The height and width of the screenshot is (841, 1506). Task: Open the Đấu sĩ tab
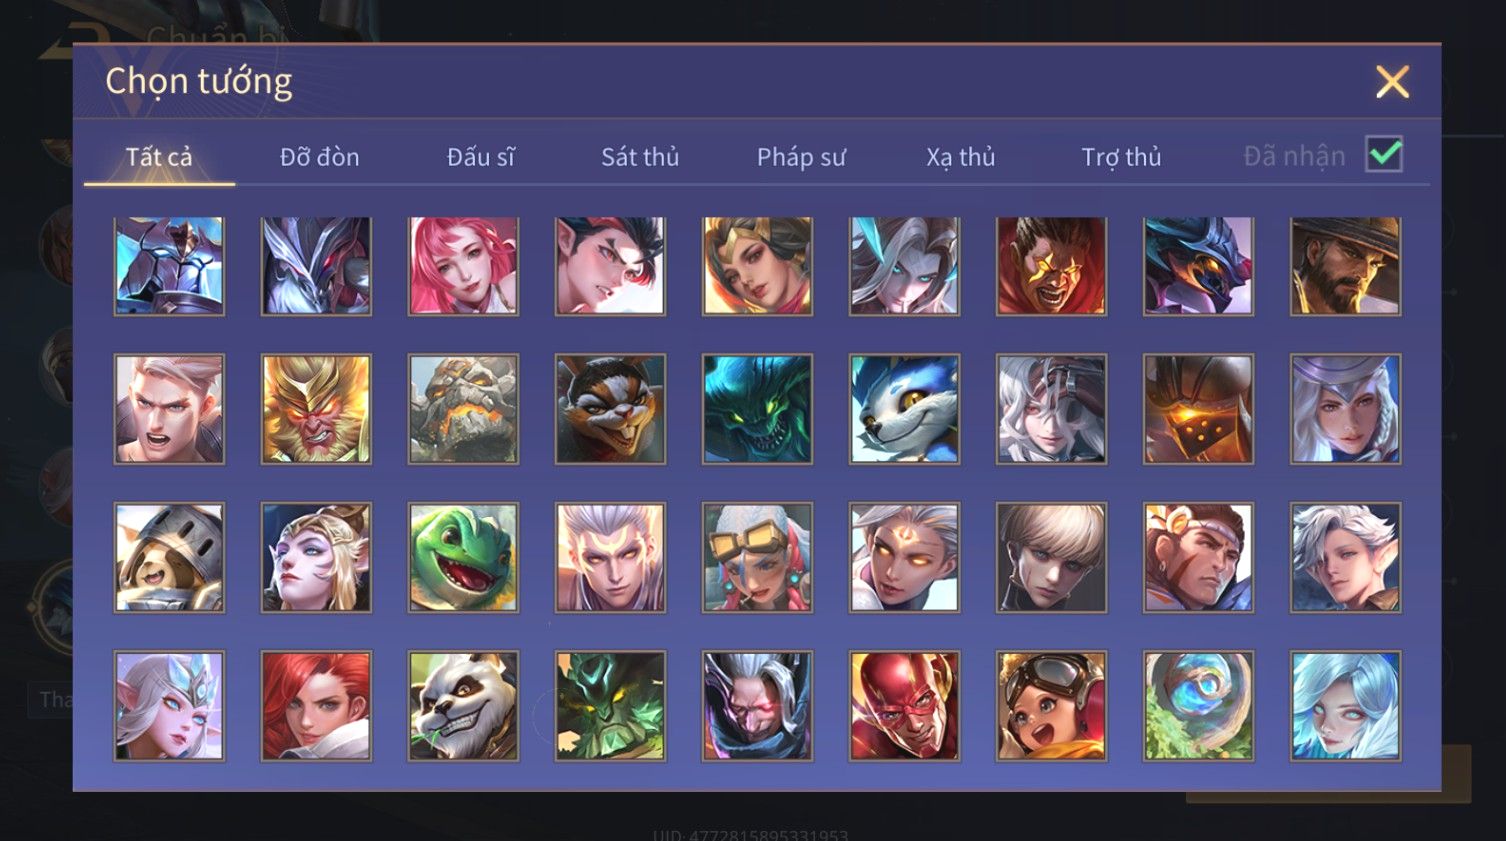tap(480, 157)
